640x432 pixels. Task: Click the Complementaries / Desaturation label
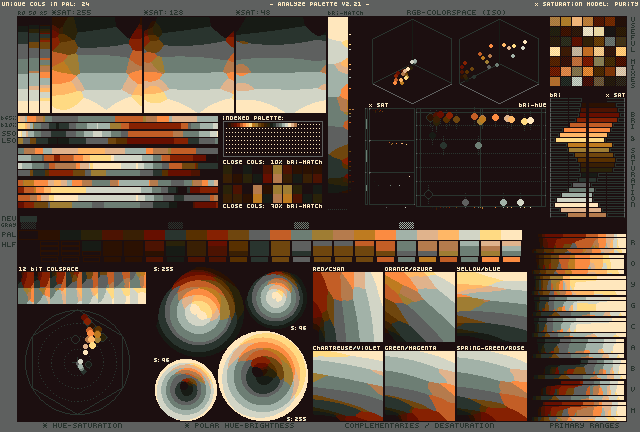(x=420, y=426)
